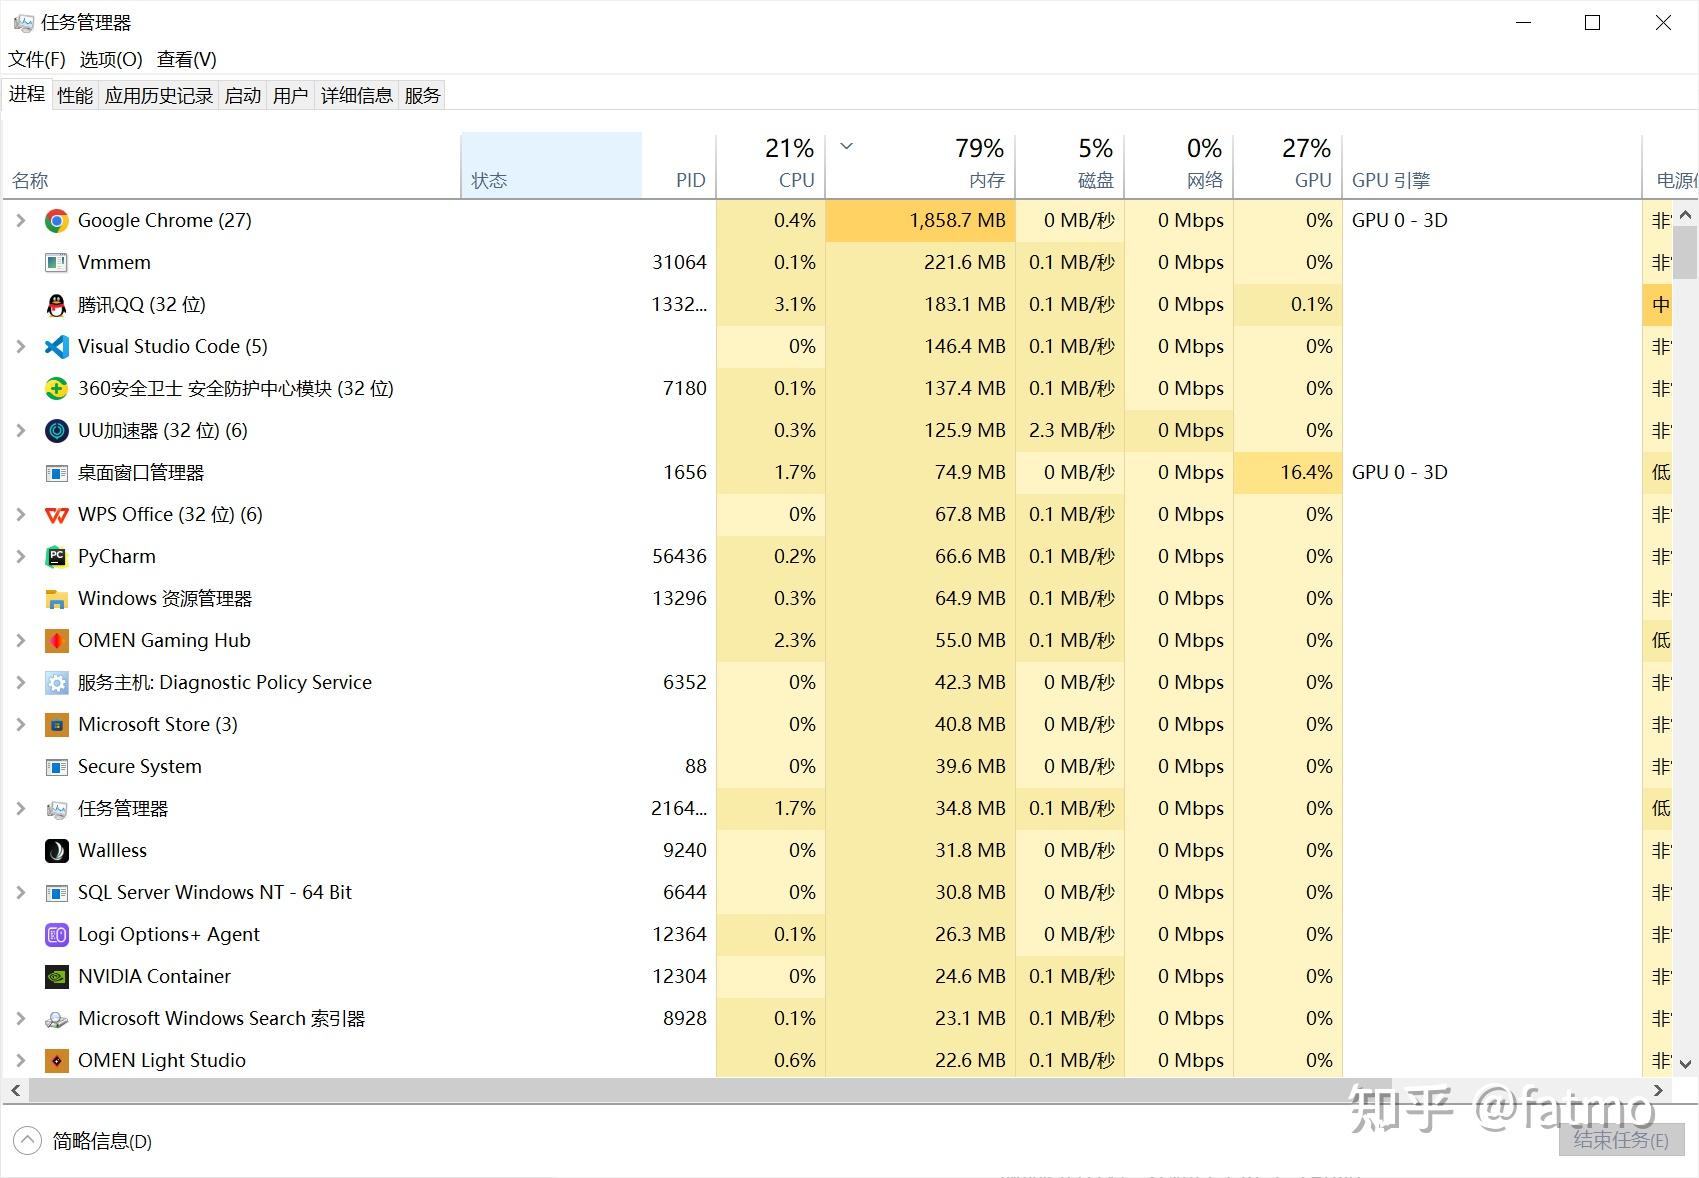The image size is (1699, 1178).
Task: Click the 腾讯QQ penguin icon
Action: (57, 304)
